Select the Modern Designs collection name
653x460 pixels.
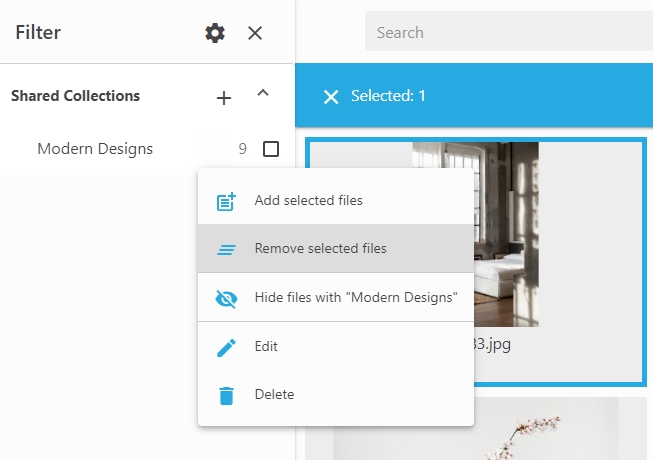click(x=95, y=149)
